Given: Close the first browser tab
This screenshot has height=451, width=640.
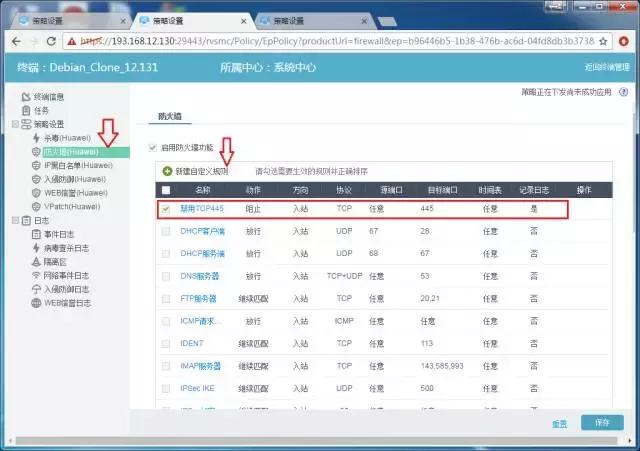Looking at the screenshot, I should (x=123, y=21).
